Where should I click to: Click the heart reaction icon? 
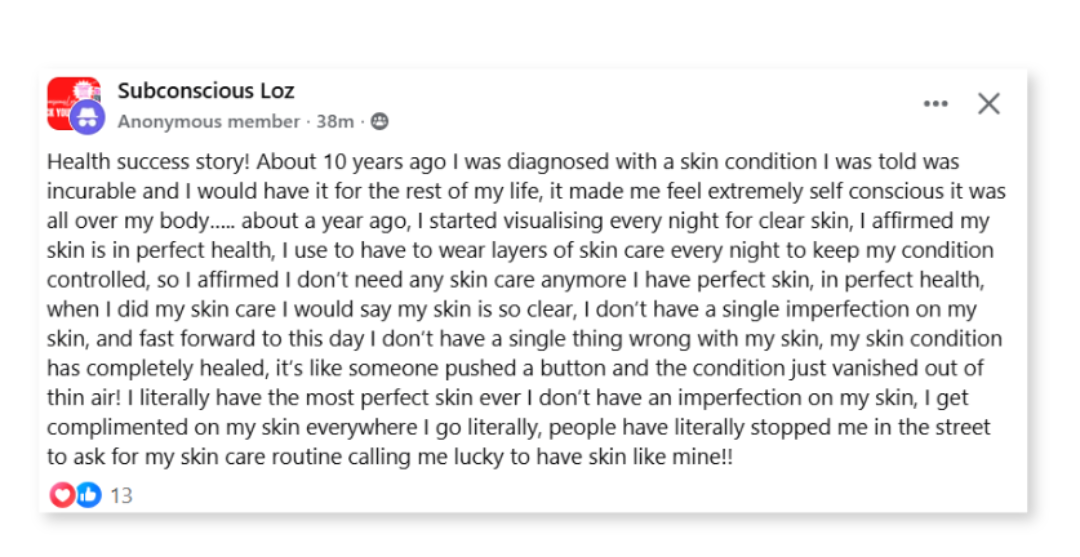(x=61, y=495)
